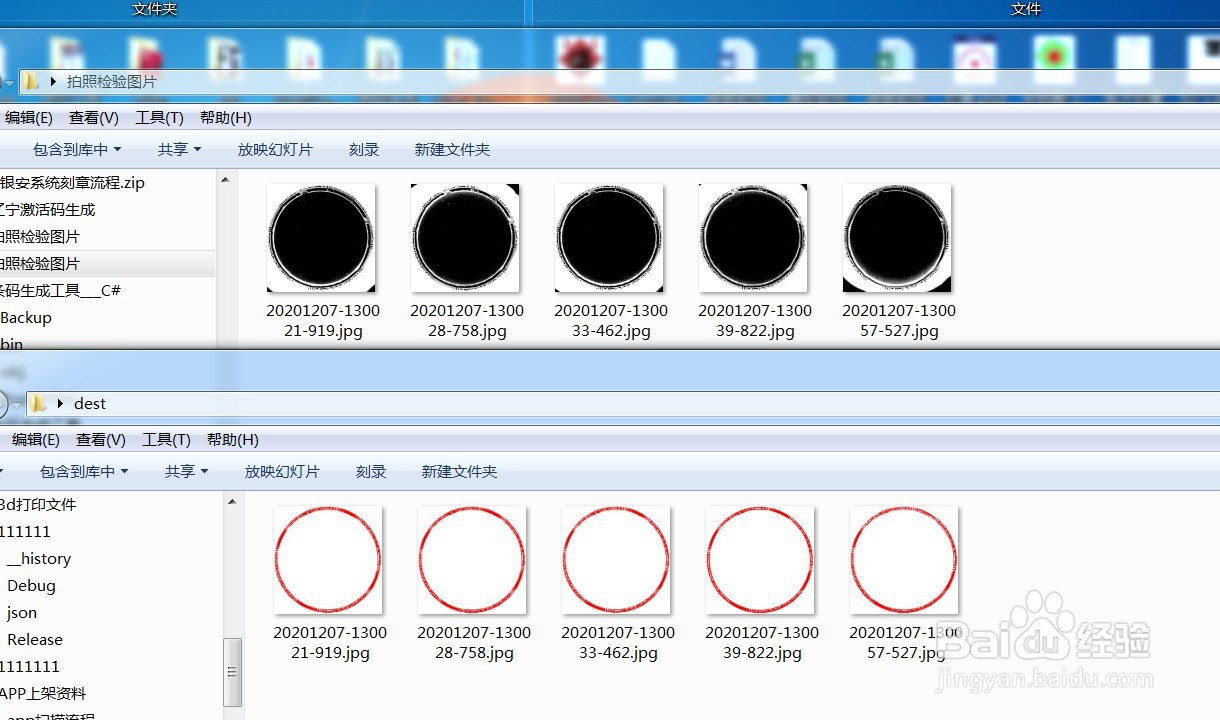1220x720 pixels.
Task: Open the 帮助(H) menu in the 拍照检验图片 window
Action: pos(226,118)
